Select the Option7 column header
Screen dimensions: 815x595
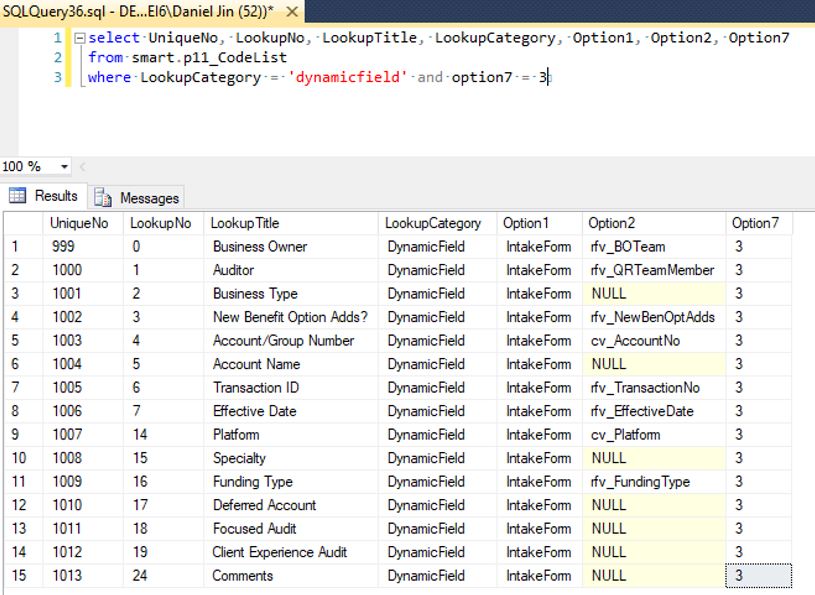[759, 223]
